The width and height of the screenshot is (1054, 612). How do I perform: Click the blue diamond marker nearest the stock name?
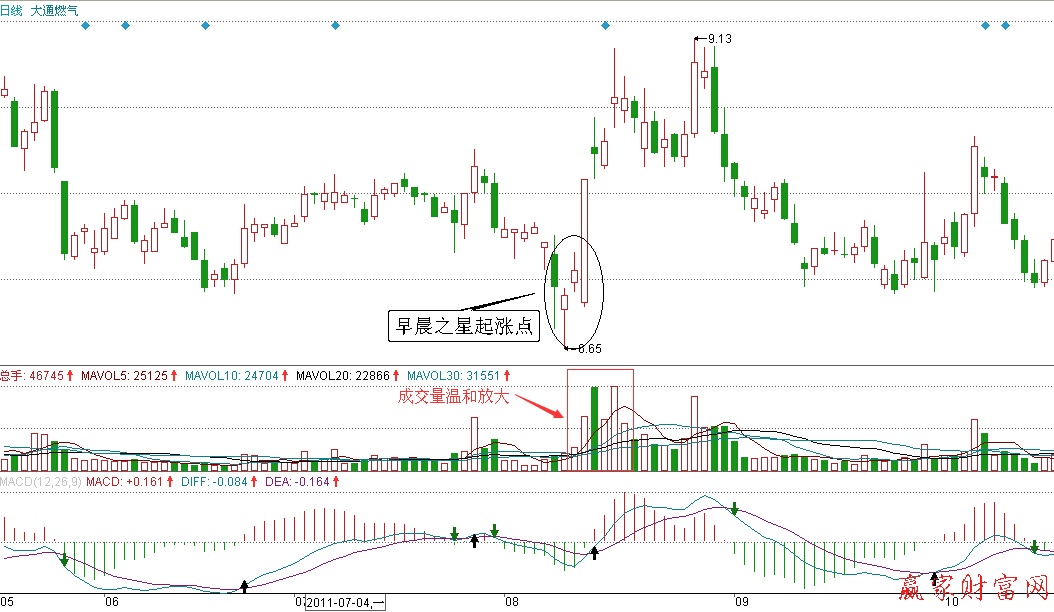click(85, 25)
